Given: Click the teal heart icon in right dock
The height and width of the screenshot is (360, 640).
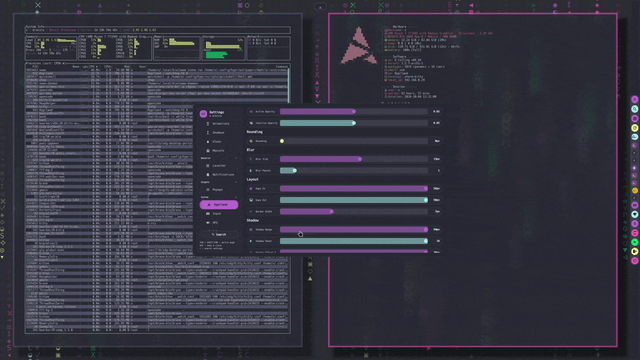Looking at the screenshot, I should [x=635, y=214].
